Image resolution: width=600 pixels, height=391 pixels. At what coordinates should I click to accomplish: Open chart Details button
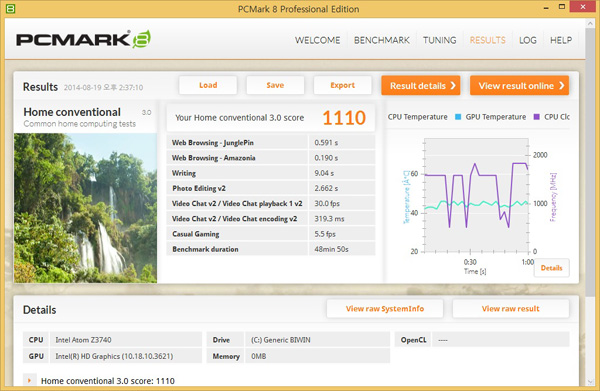[x=551, y=268]
